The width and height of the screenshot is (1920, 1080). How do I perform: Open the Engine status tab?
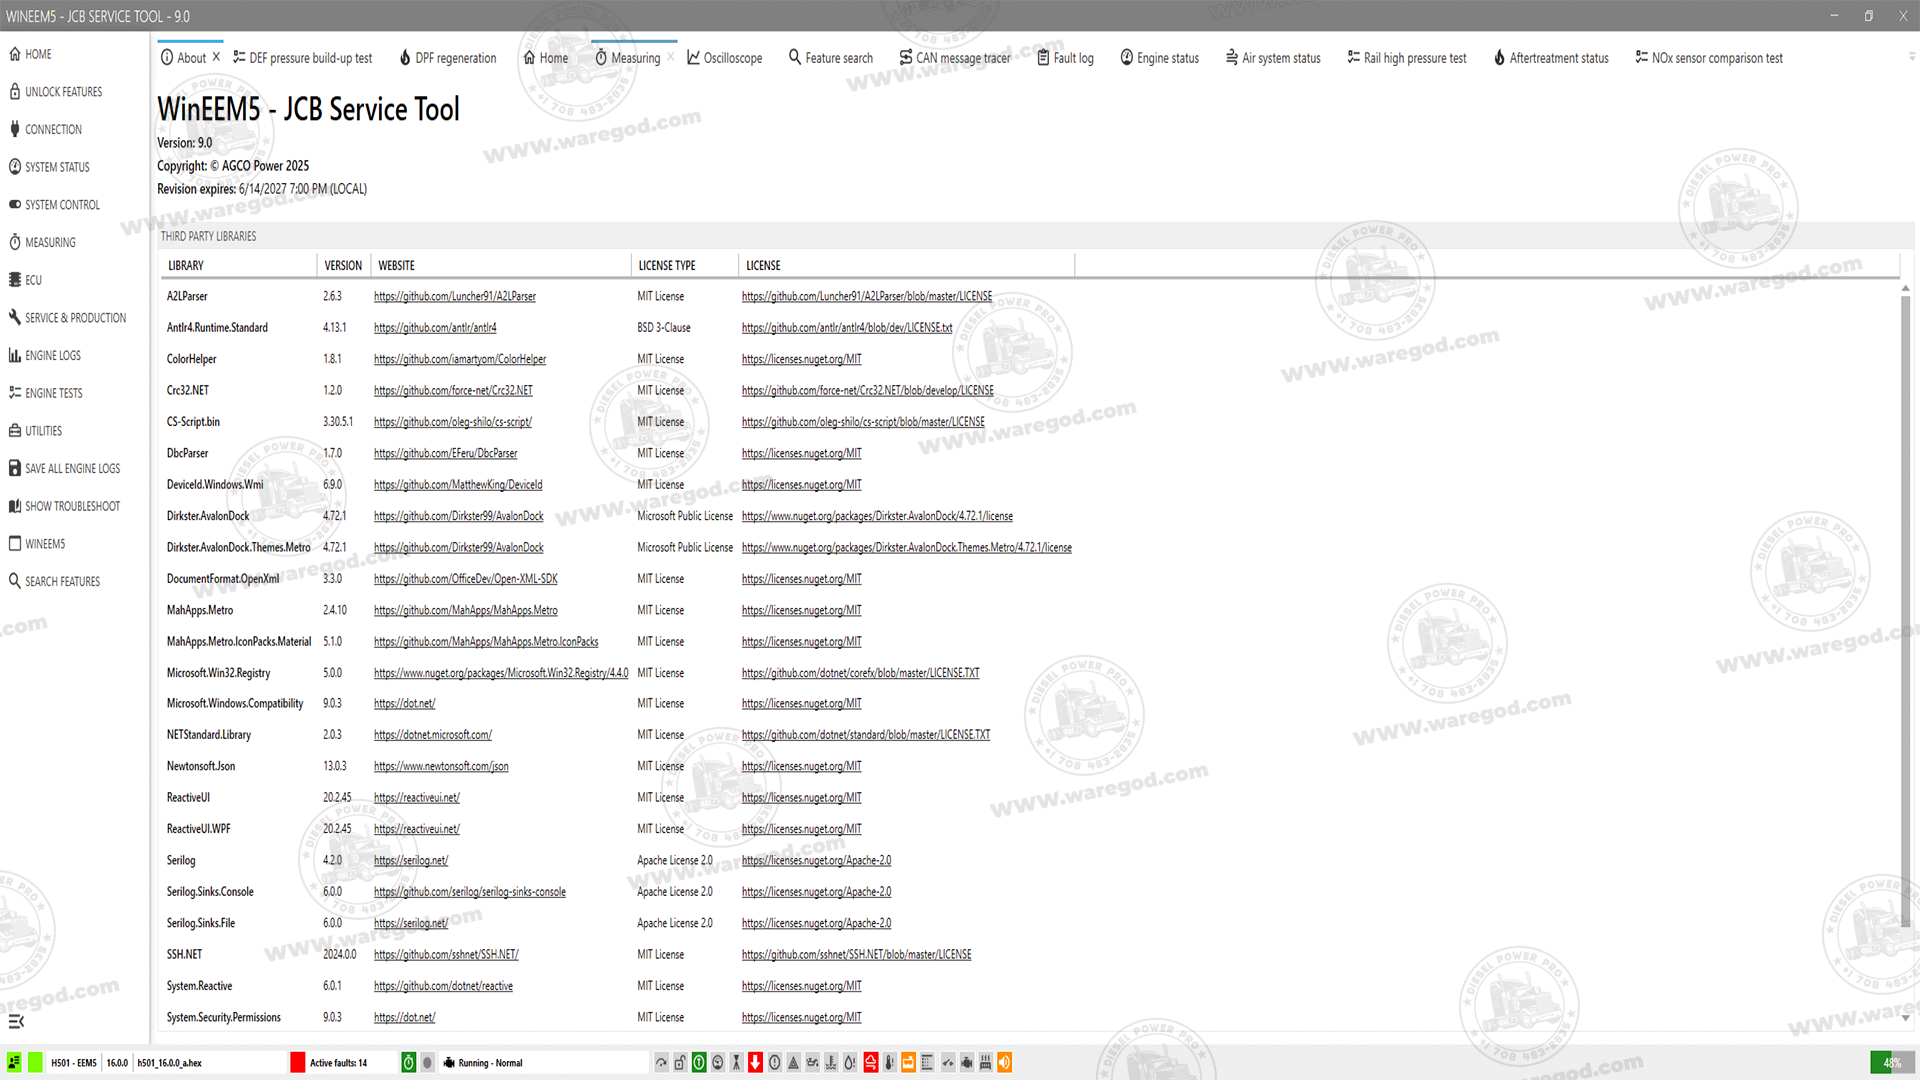[1160, 58]
